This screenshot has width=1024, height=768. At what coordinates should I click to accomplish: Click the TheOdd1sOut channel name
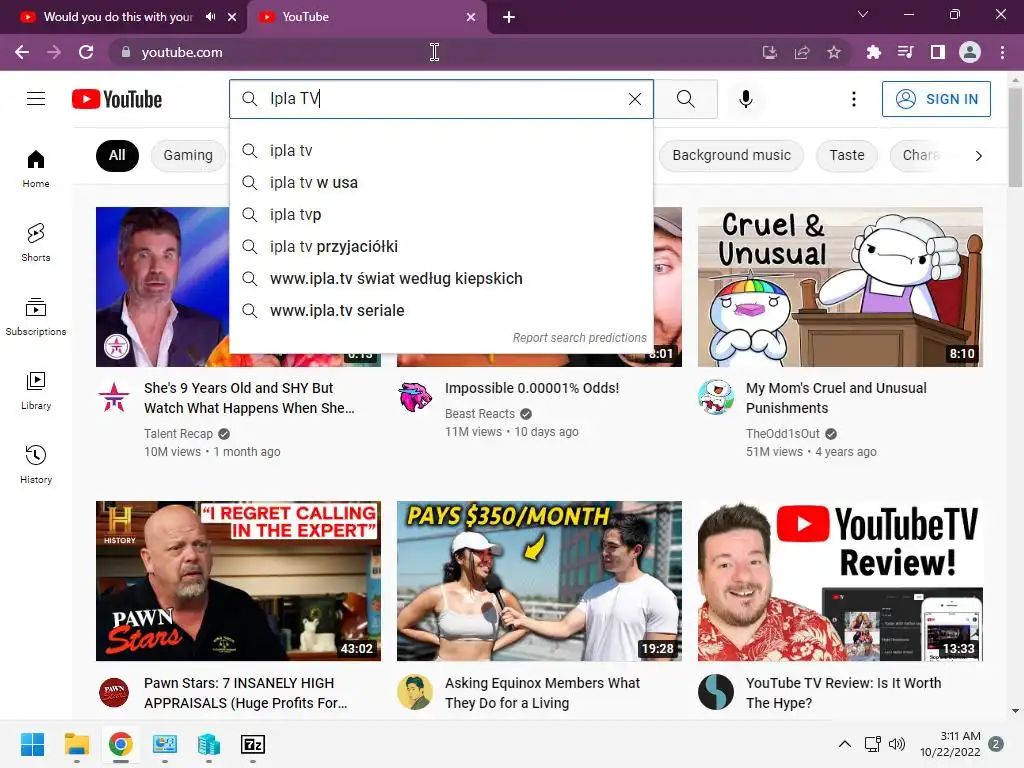pyautogui.click(x=782, y=434)
